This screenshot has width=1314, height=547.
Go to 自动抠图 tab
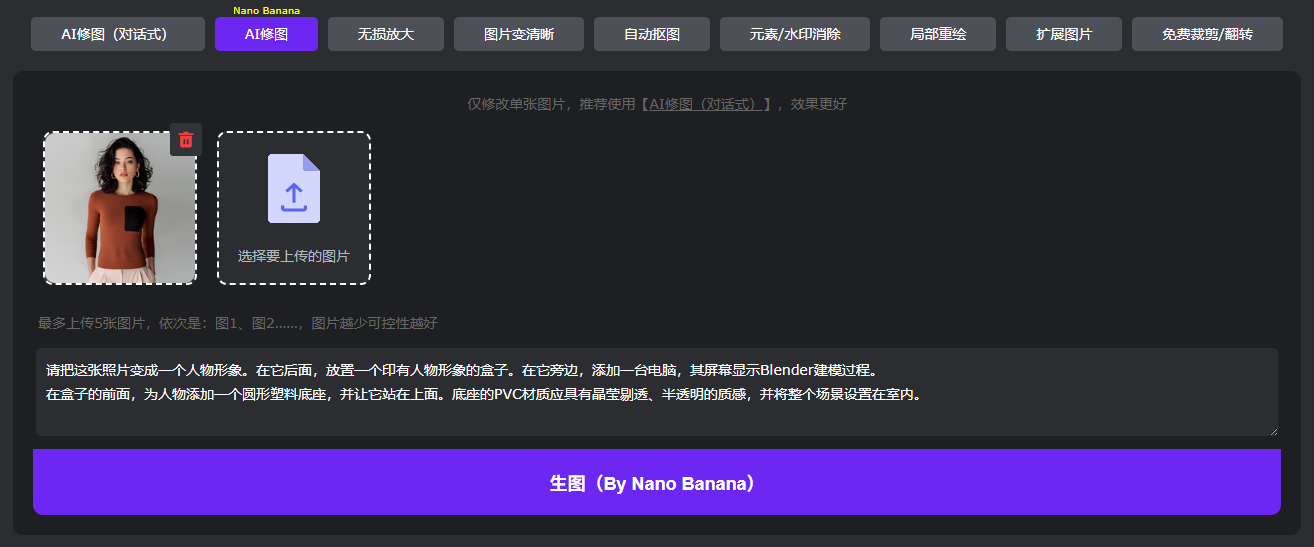point(652,34)
